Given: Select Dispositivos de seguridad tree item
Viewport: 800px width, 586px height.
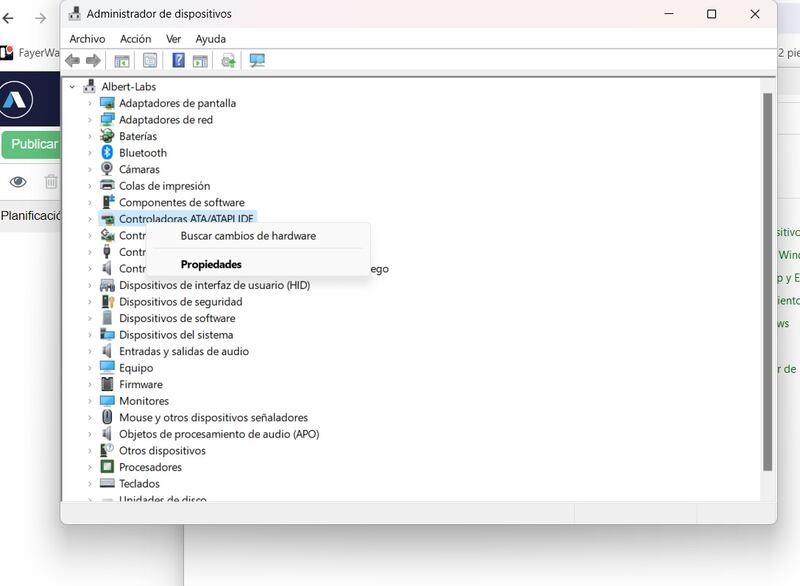Looking at the screenshot, I should (180, 302).
